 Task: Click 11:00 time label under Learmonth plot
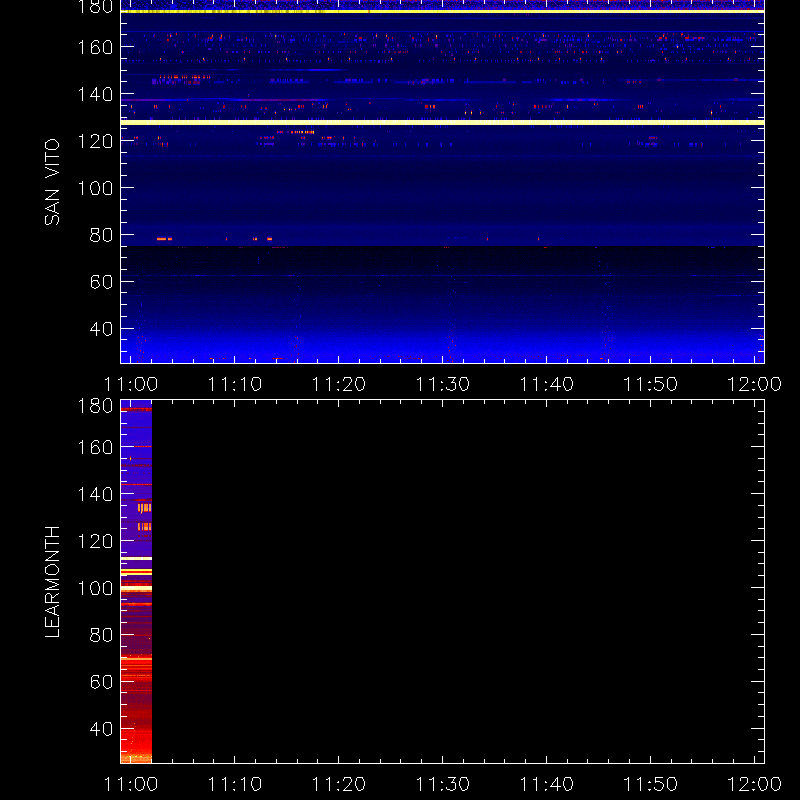131,784
